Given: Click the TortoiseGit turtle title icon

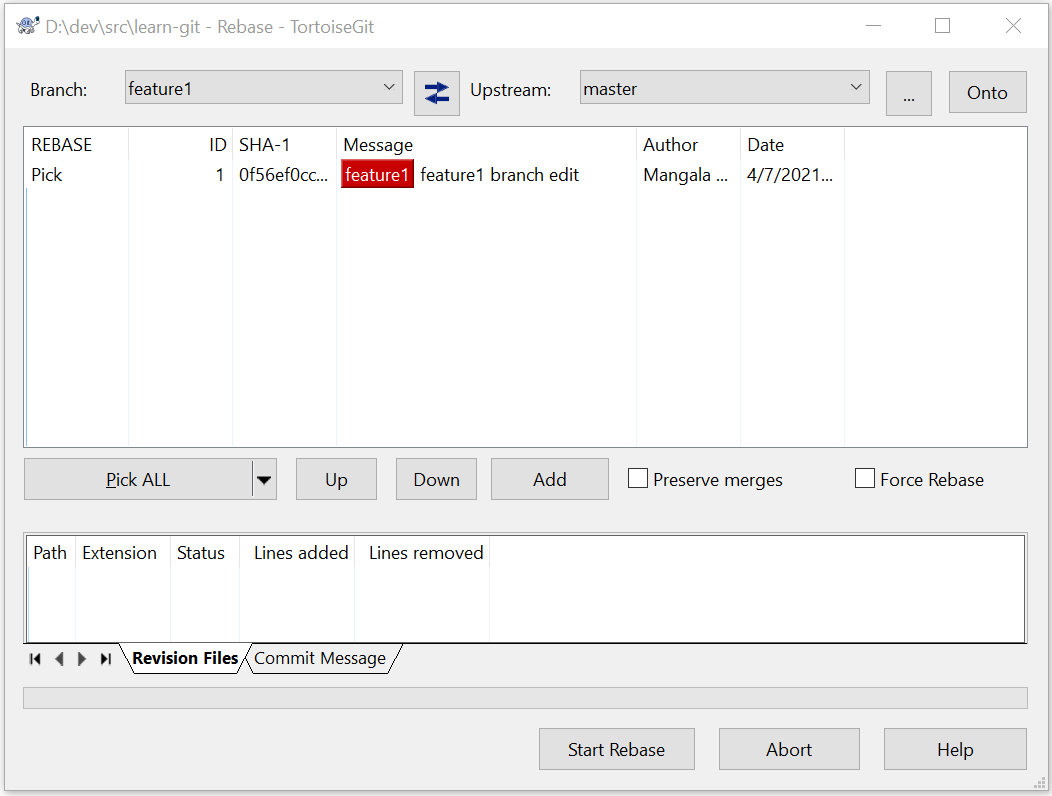Looking at the screenshot, I should pyautogui.click(x=28, y=26).
